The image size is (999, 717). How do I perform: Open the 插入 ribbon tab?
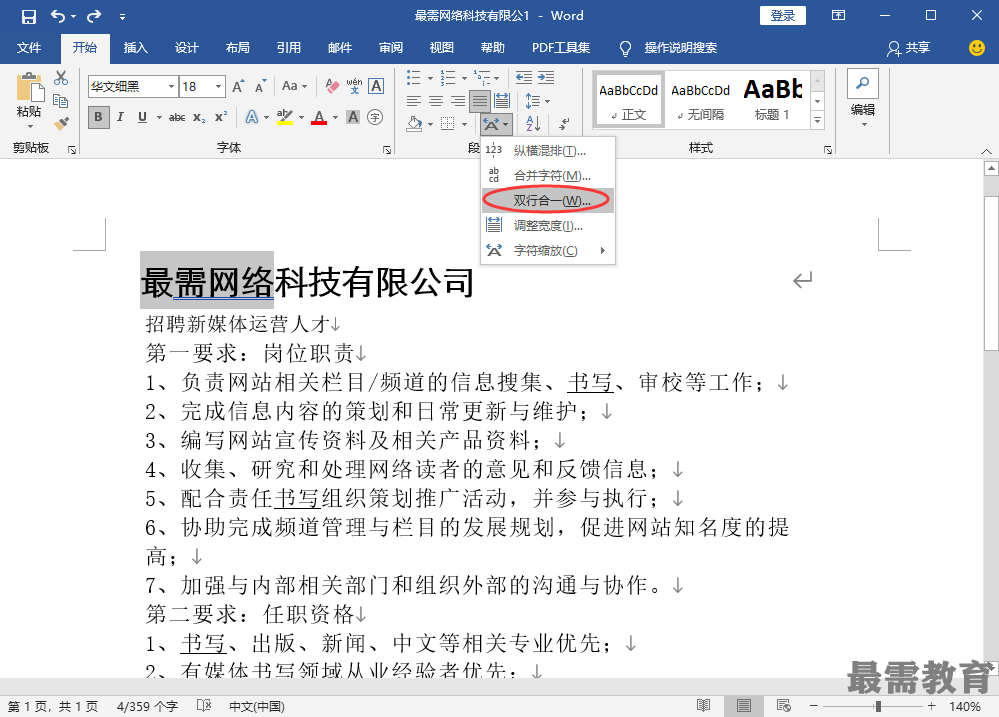coord(136,48)
